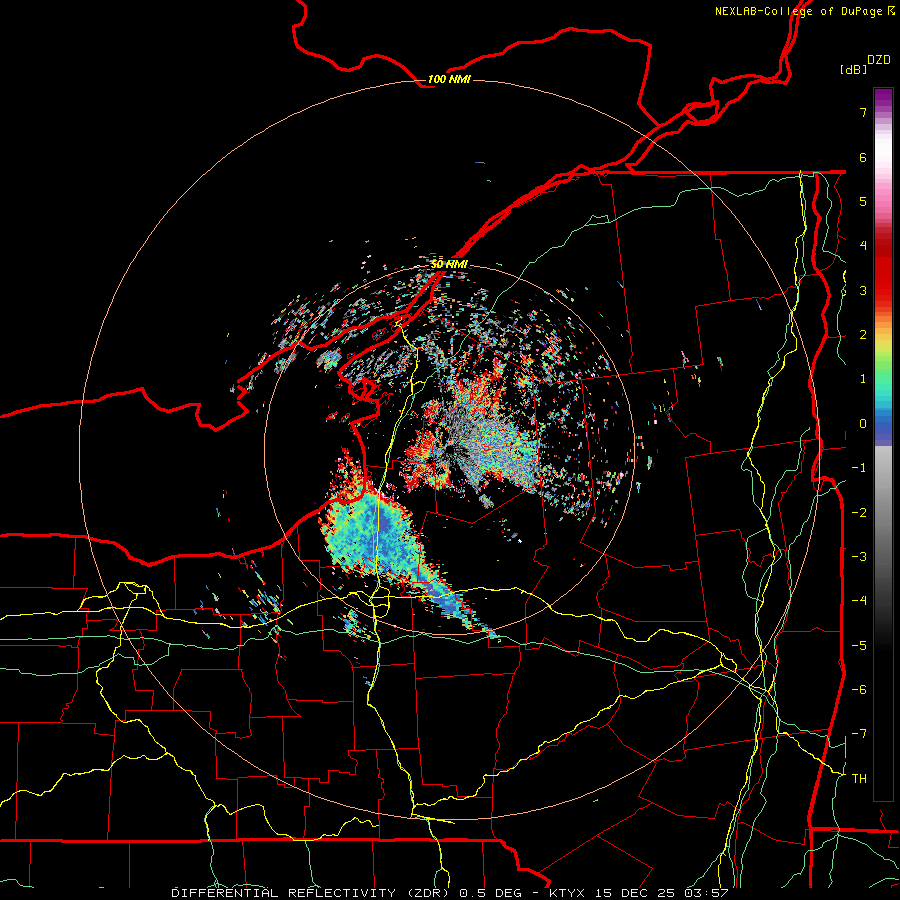900x900 pixels.
Task: Click the 6 value on the color scale
Action: click(x=862, y=157)
